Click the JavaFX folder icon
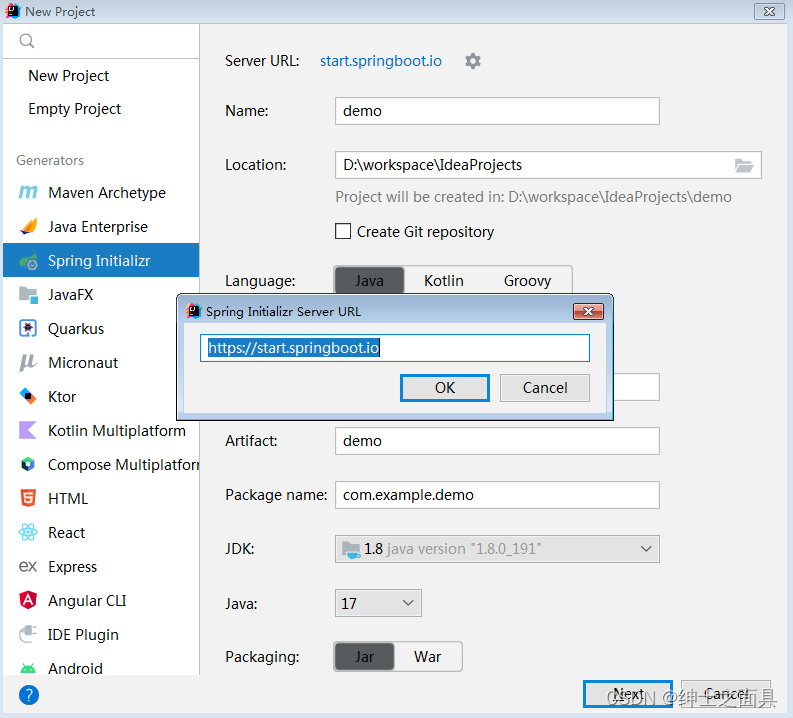793x718 pixels. (28, 295)
